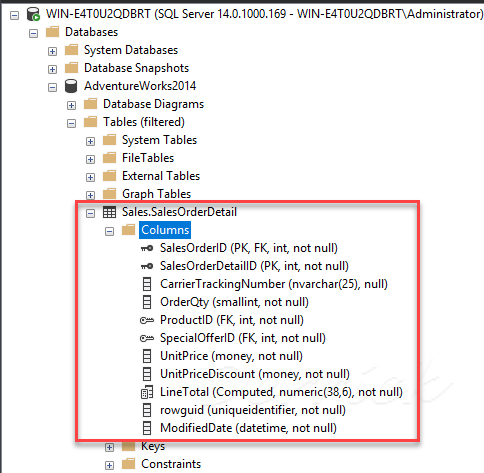
Task: Click the Keys folder icon
Action: pos(128,446)
